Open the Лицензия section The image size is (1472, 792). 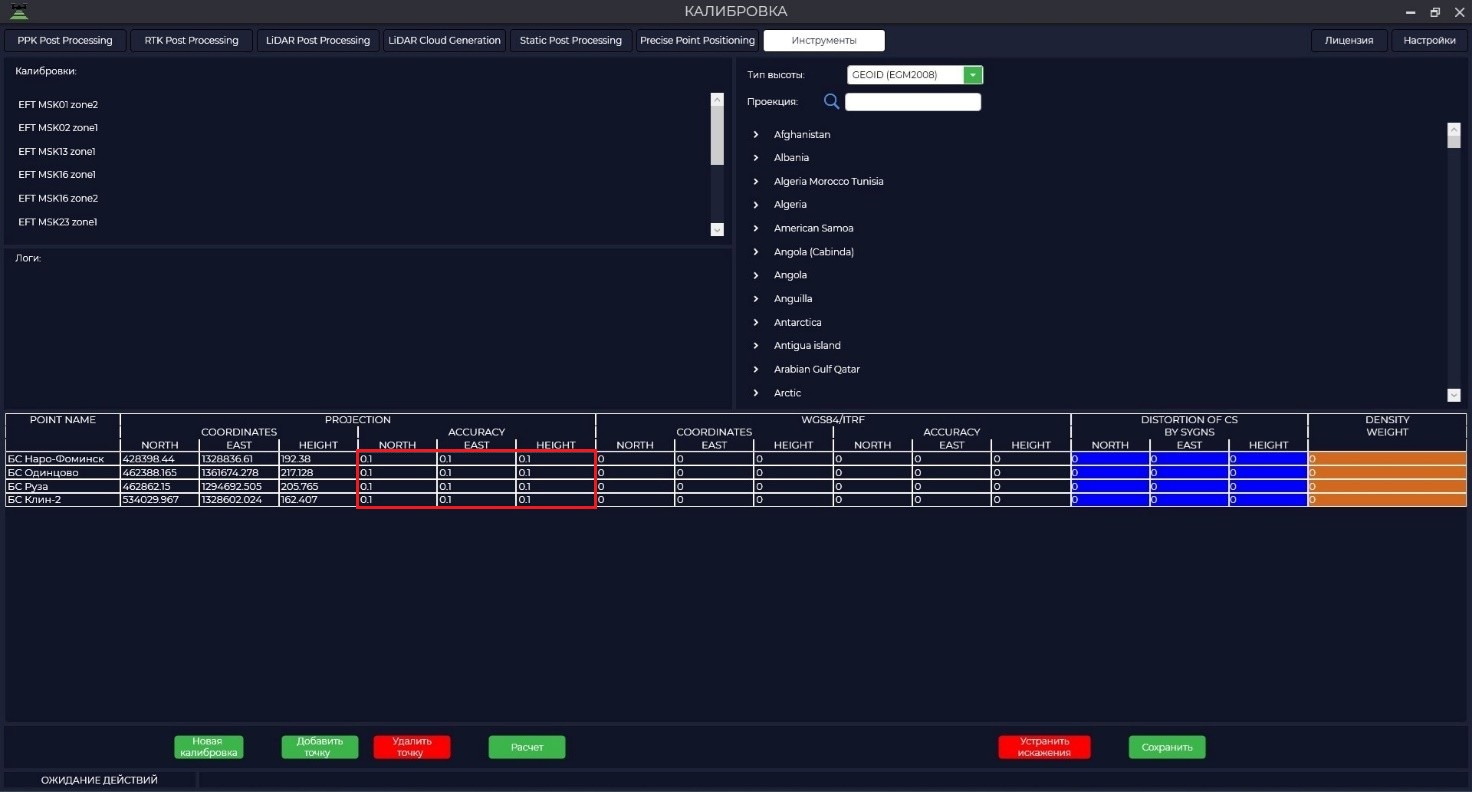click(x=1349, y=40)
